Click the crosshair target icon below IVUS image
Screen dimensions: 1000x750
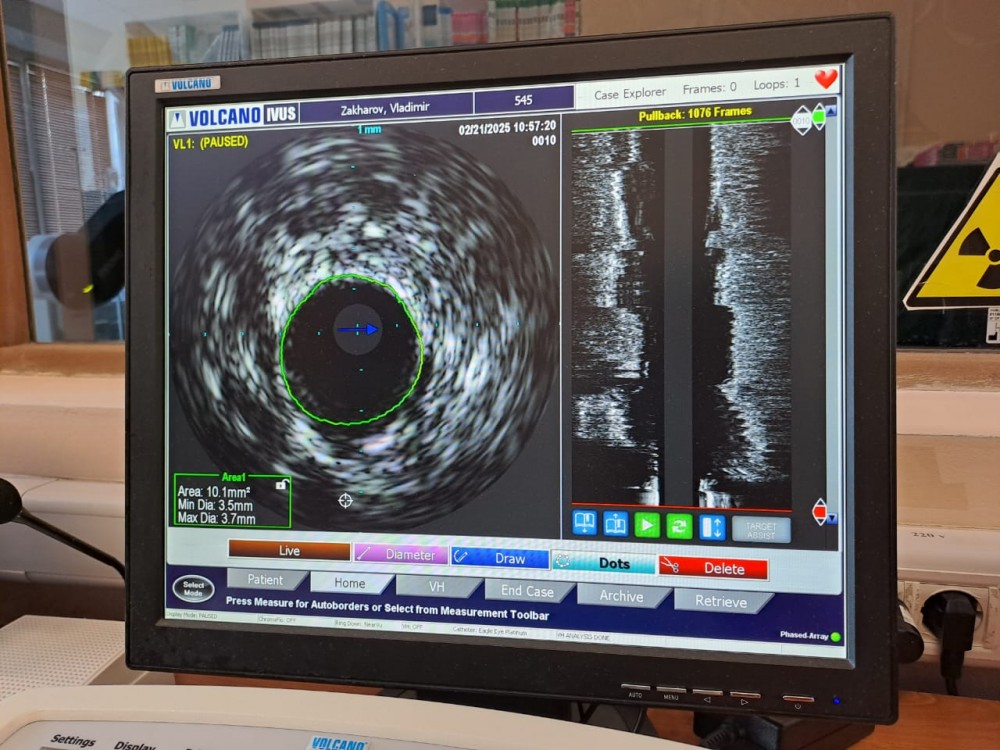pyautogui.click(x=345, y=501)
